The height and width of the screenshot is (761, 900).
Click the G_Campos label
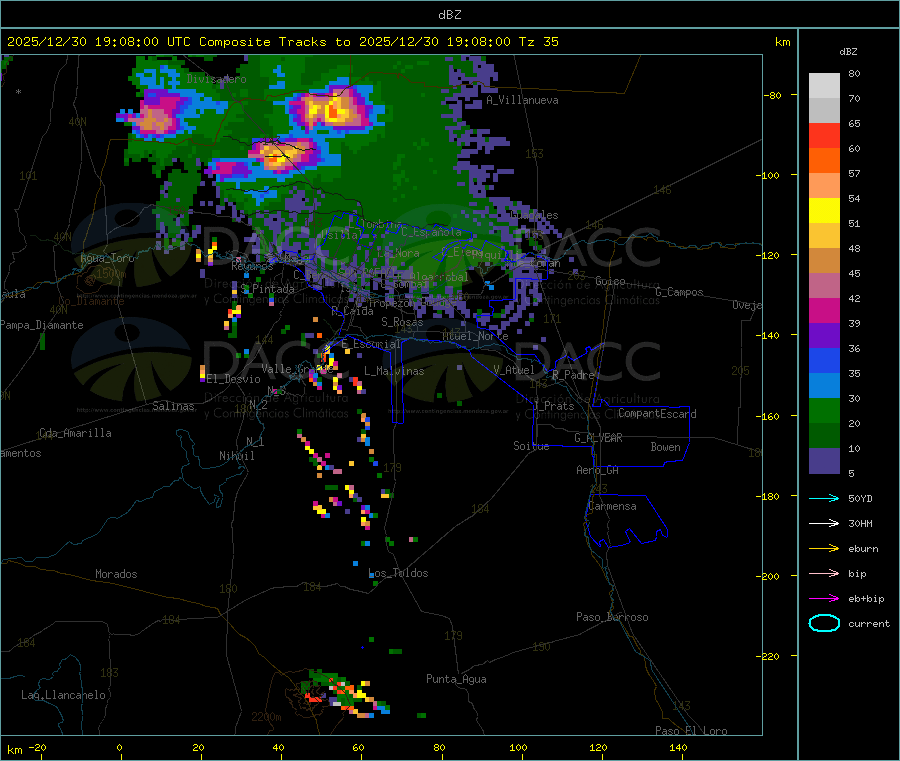pos(680,292)
